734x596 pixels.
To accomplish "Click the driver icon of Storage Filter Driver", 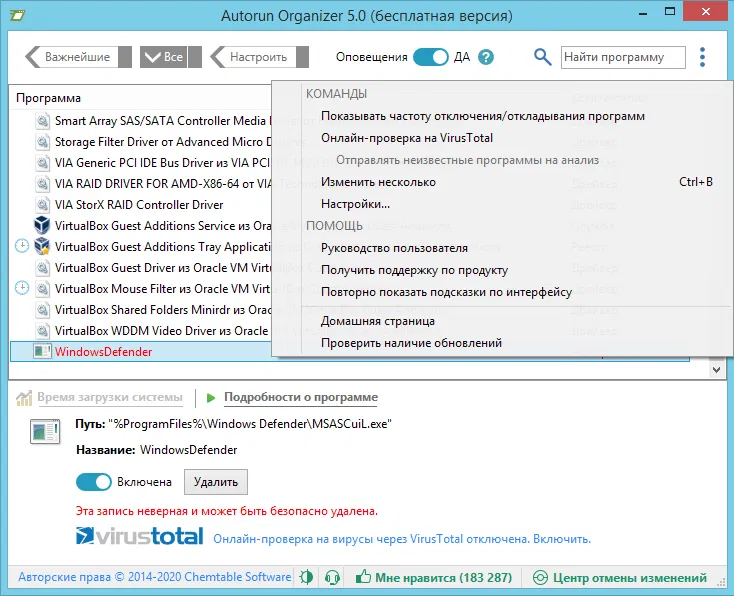I will 43,141.
